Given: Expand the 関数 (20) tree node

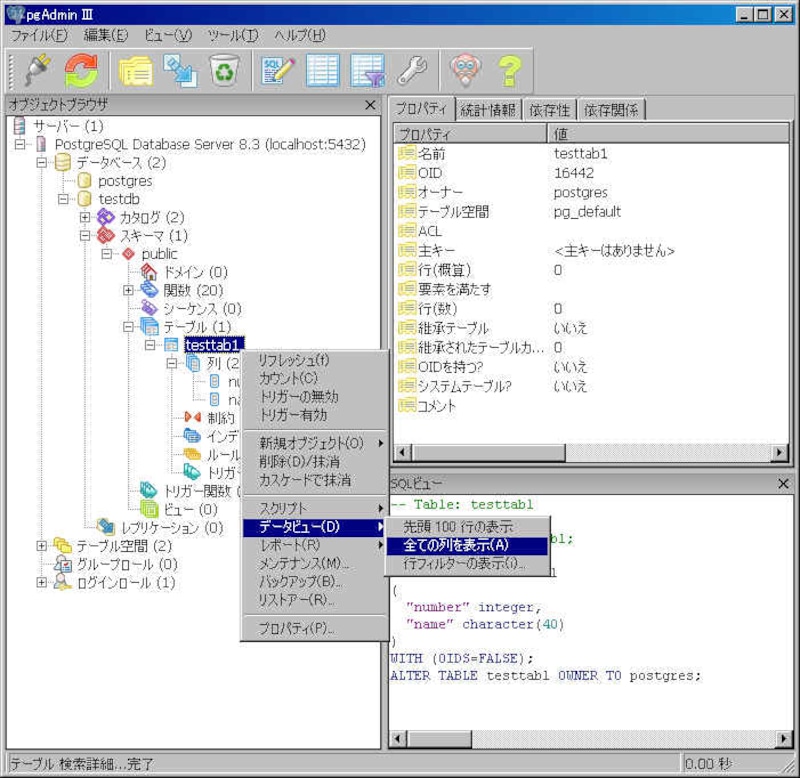Looking at the screenshot, I should coord(128,290).
